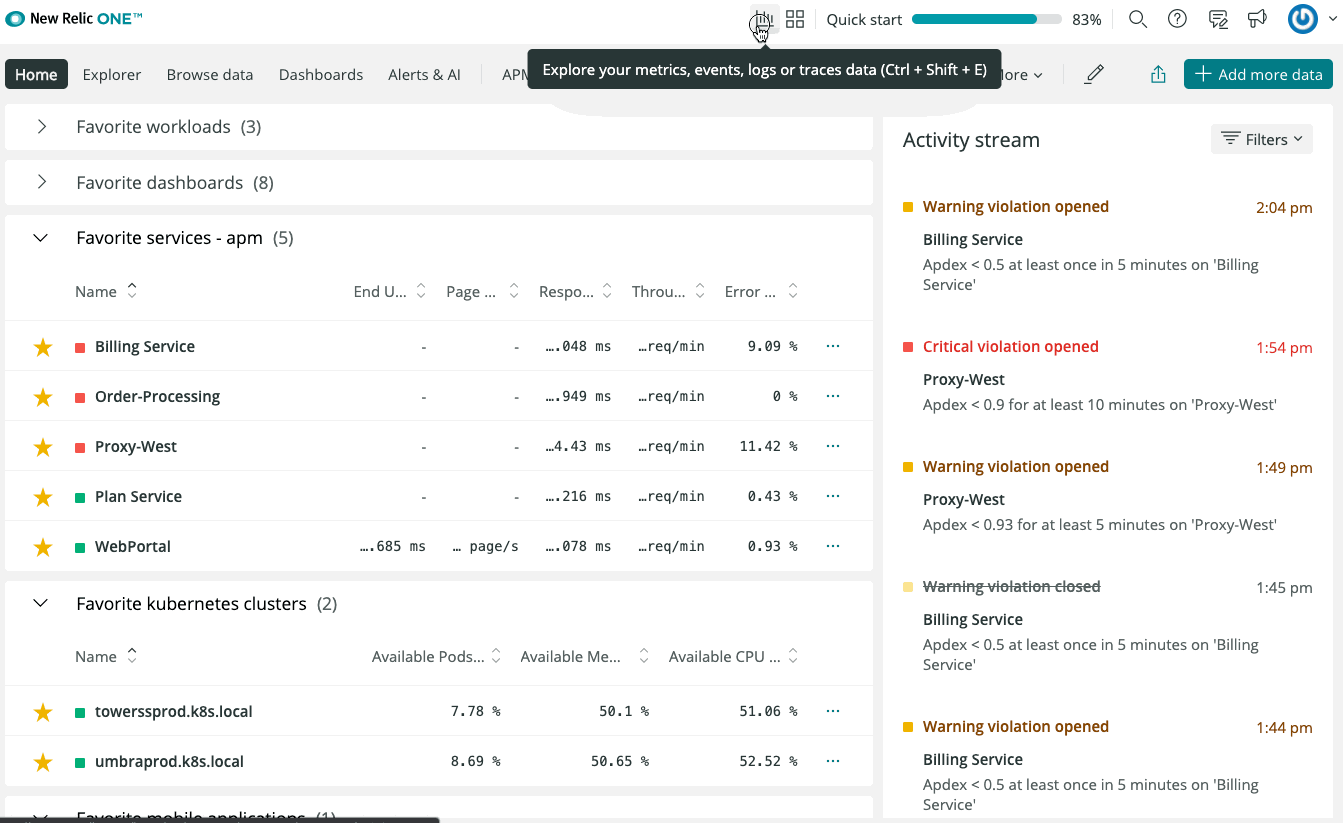Unfavorite the Billing Service star
The width and height of the screenshot is (1343, 823).
coord(42,347)
